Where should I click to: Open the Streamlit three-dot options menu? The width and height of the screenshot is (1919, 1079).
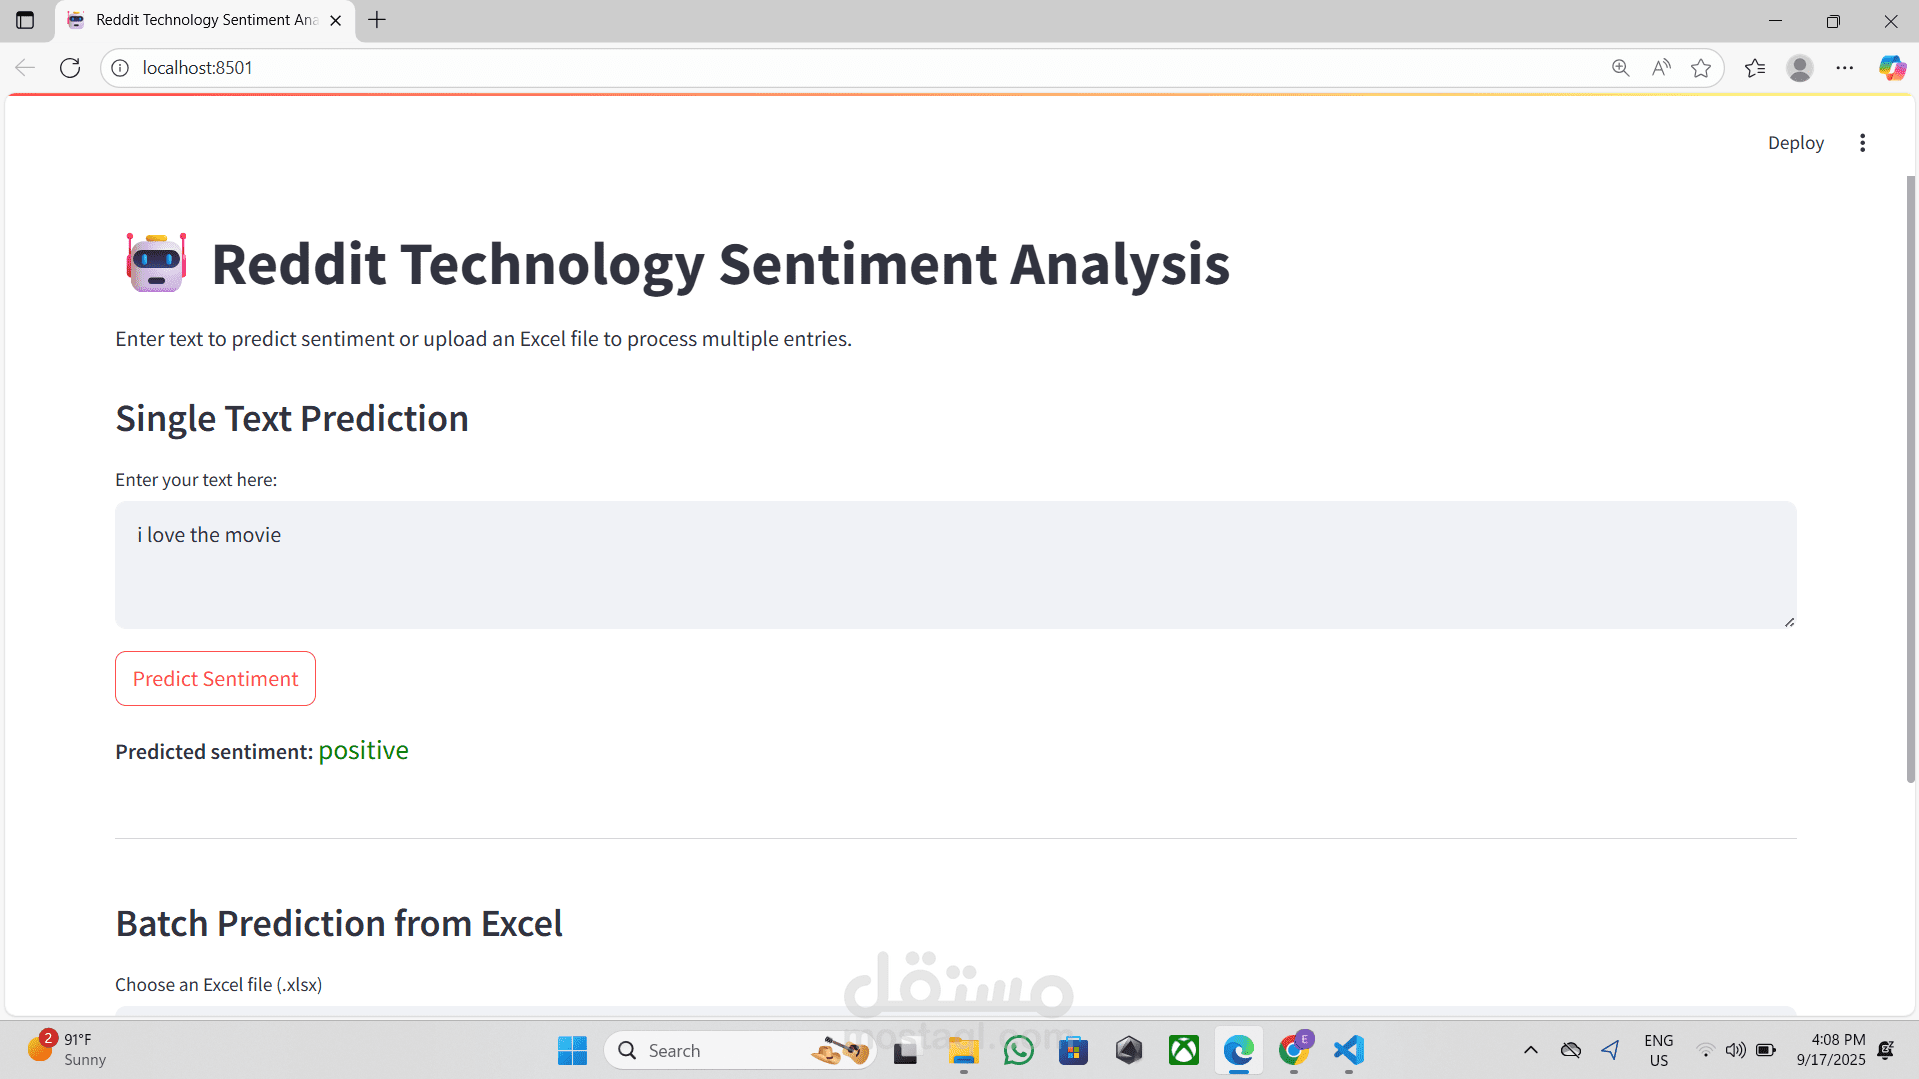(x=1862, y=142)
